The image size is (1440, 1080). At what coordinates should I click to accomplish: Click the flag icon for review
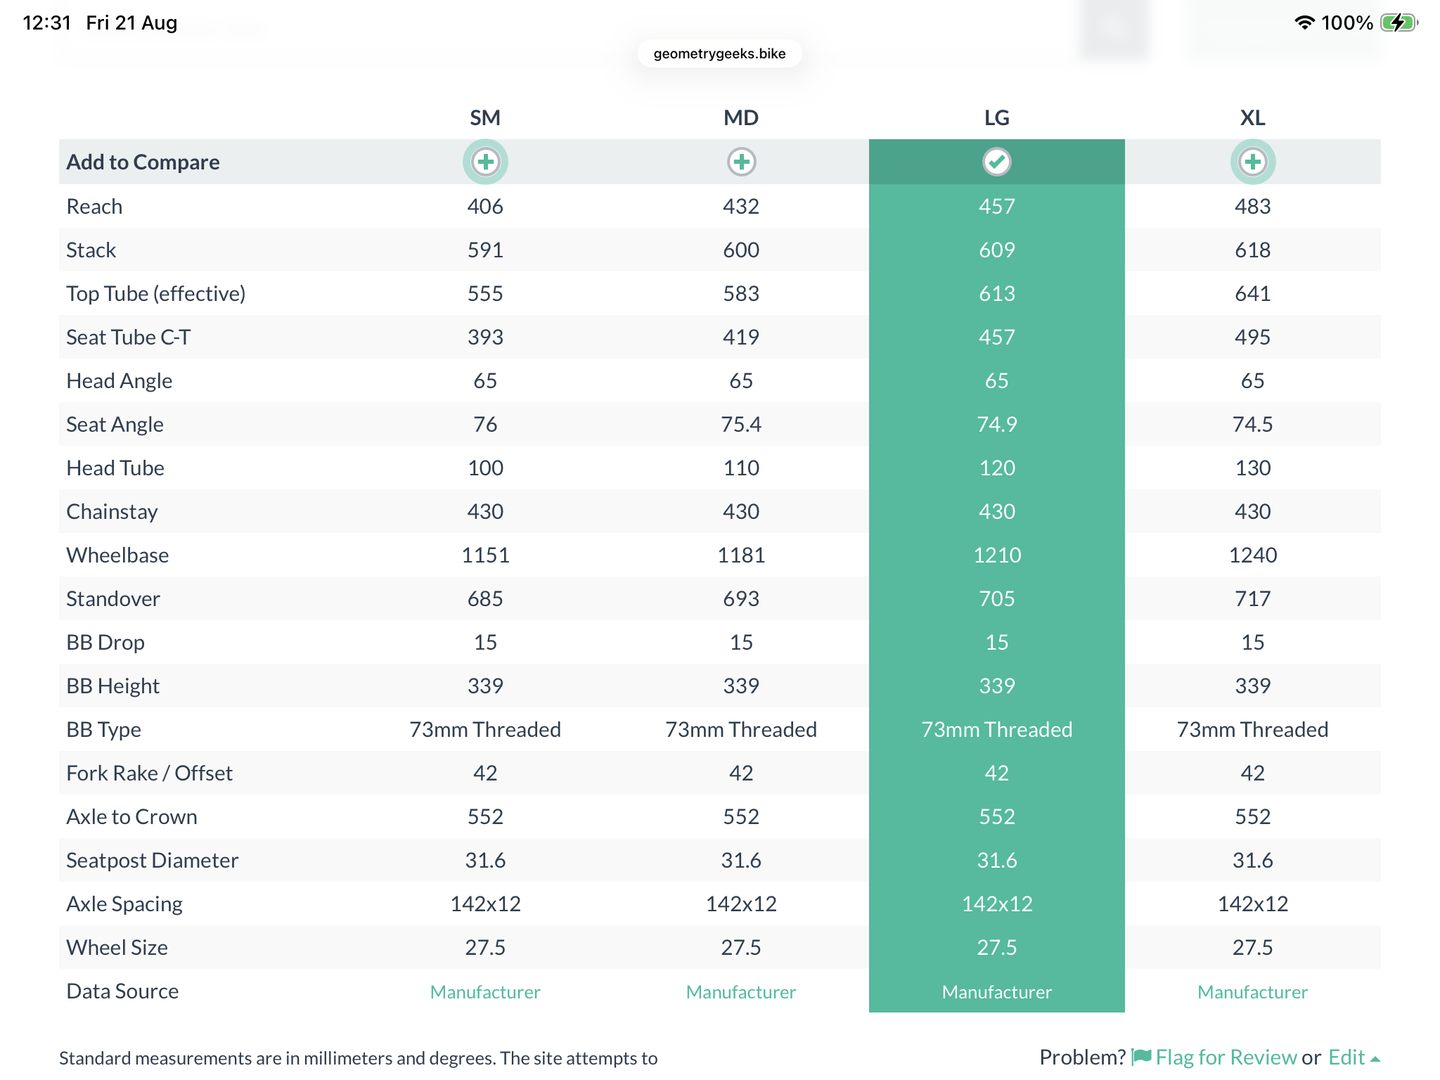pos(1141,1057)
